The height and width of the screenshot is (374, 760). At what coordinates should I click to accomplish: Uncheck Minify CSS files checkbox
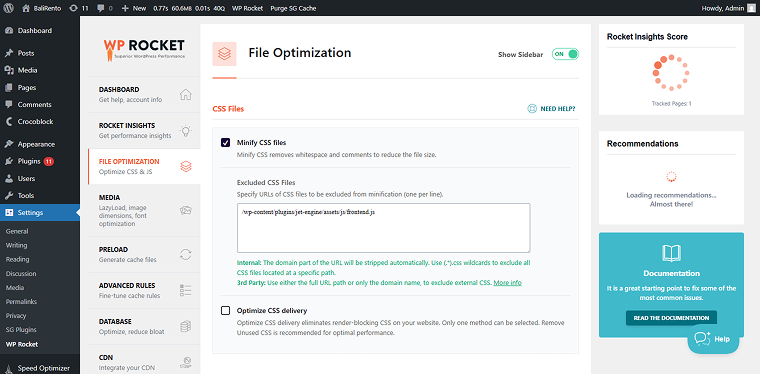[x=225, y=142]
